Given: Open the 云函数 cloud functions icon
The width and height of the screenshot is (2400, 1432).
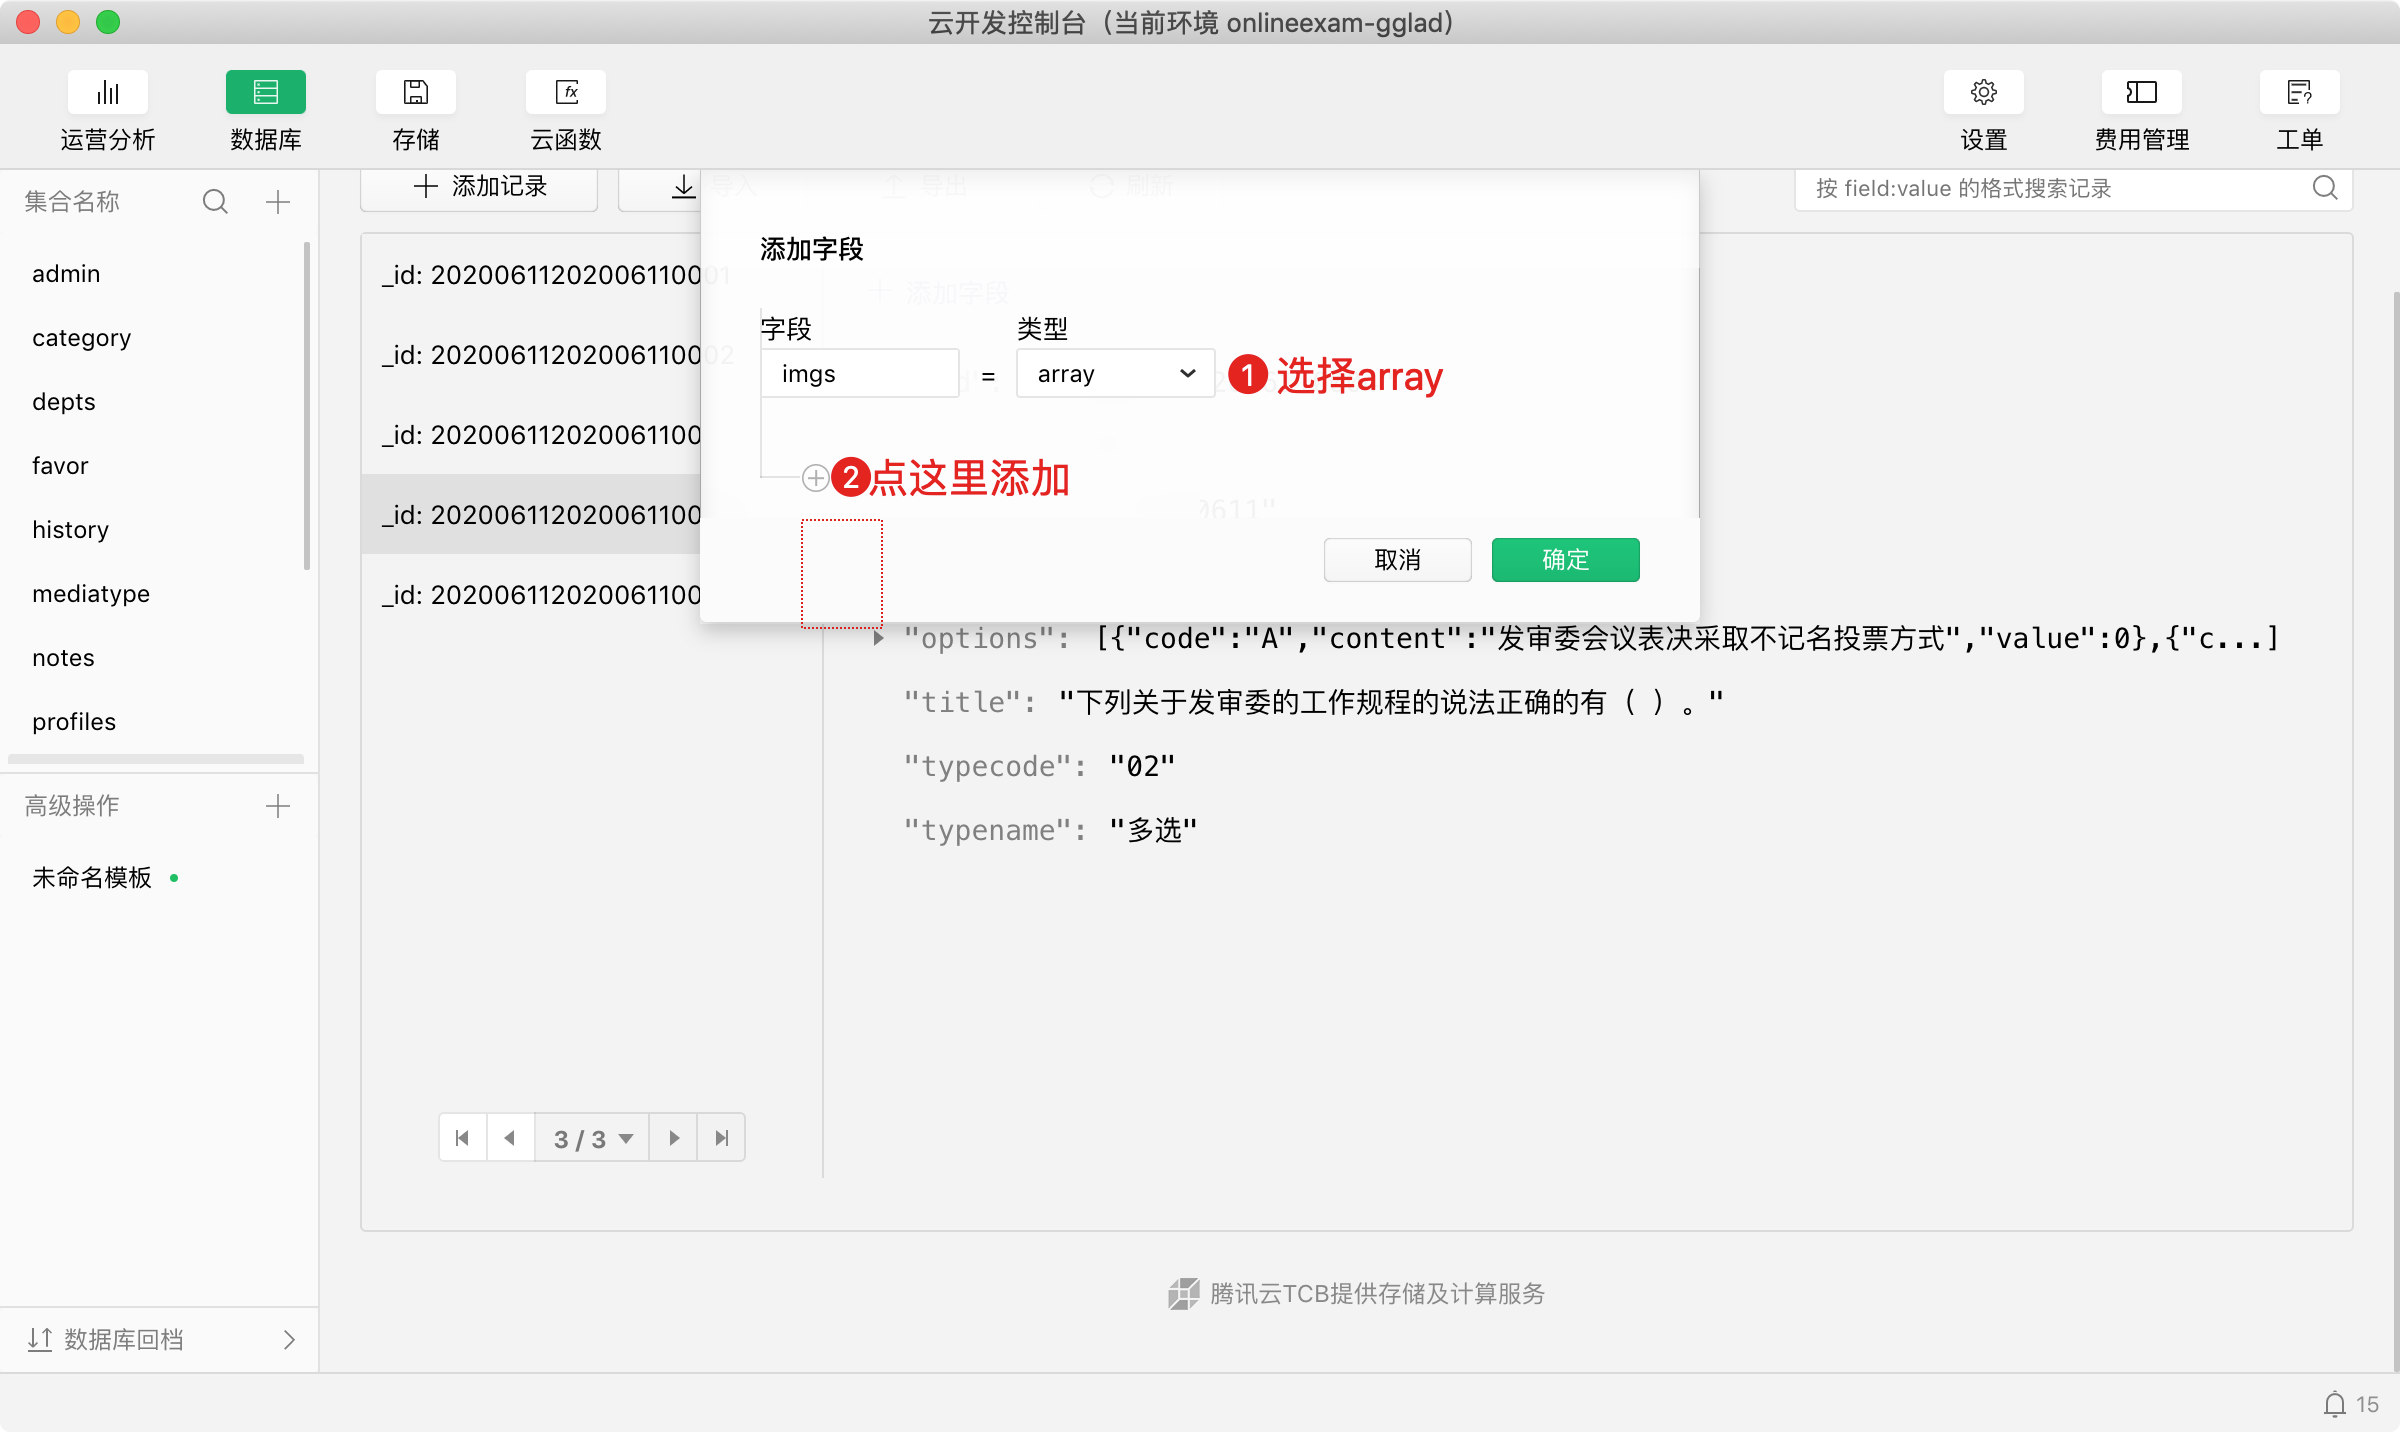Looking at the screenshot, I should point(566,93).
